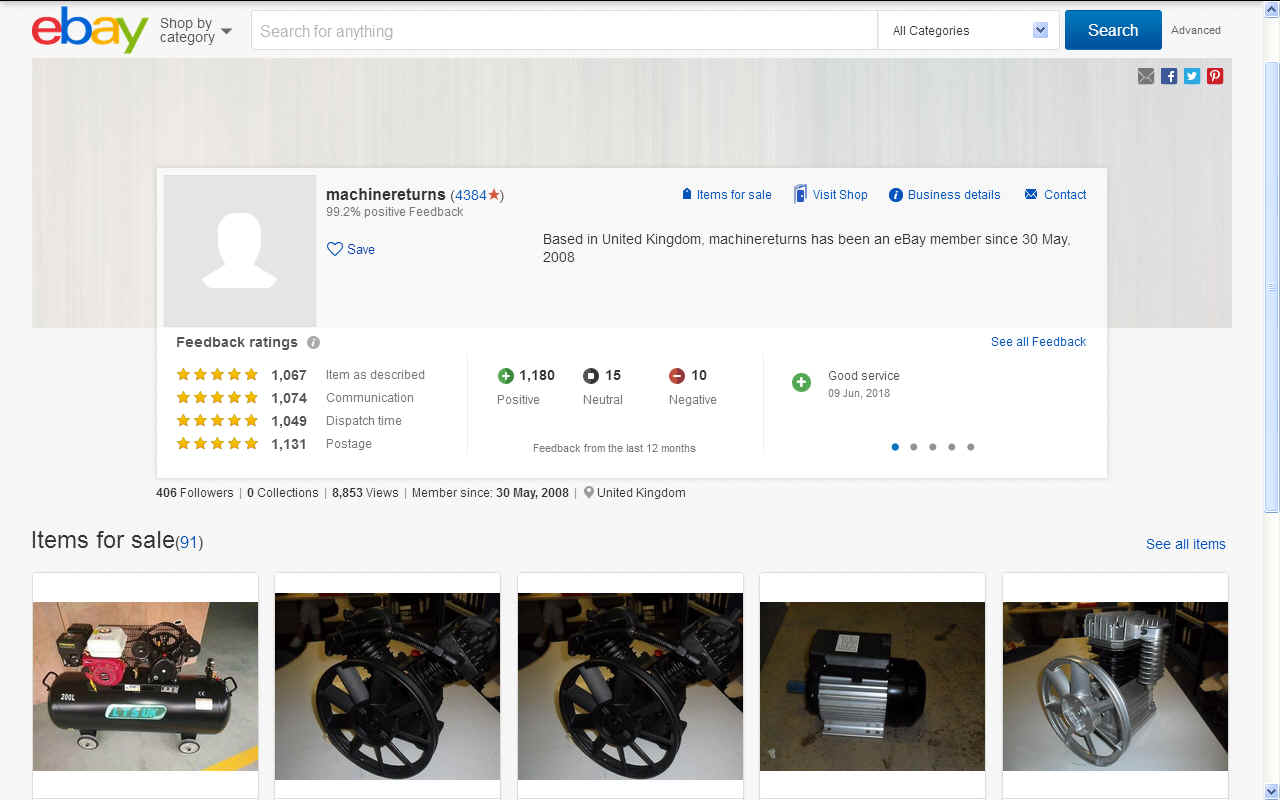Click the 99.2% positive Feedback text
Viewport: 1280px width, 800px height.
pyautogui.click(x=395, y=212)
